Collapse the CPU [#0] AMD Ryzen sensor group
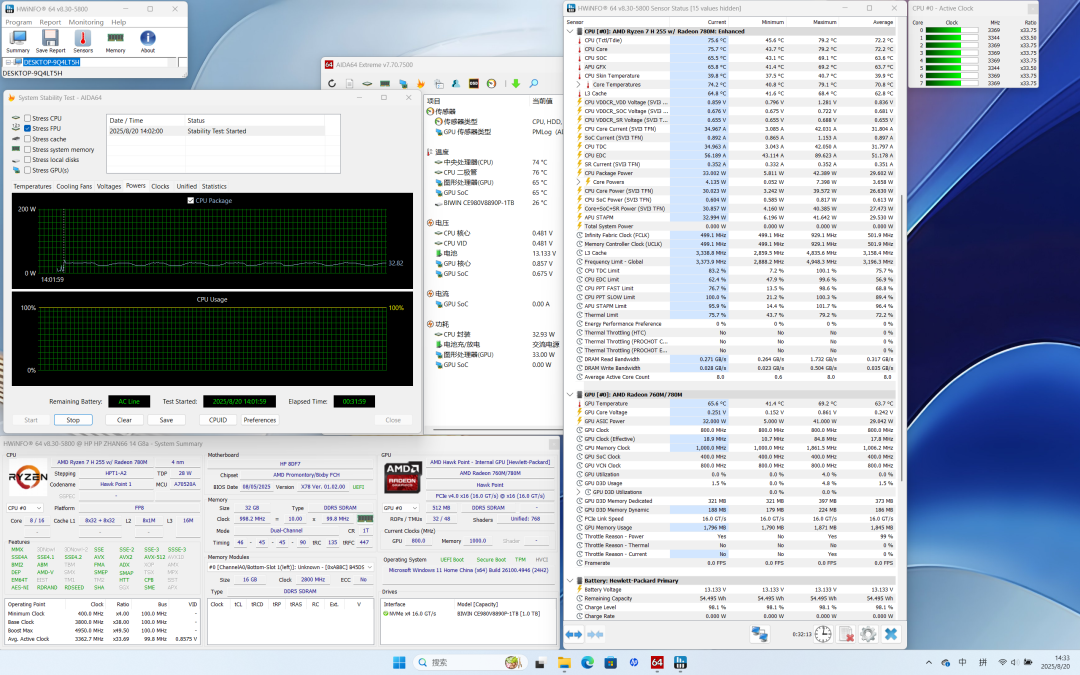This screenshot has height=675, width=1080. (x=570, y=32)
